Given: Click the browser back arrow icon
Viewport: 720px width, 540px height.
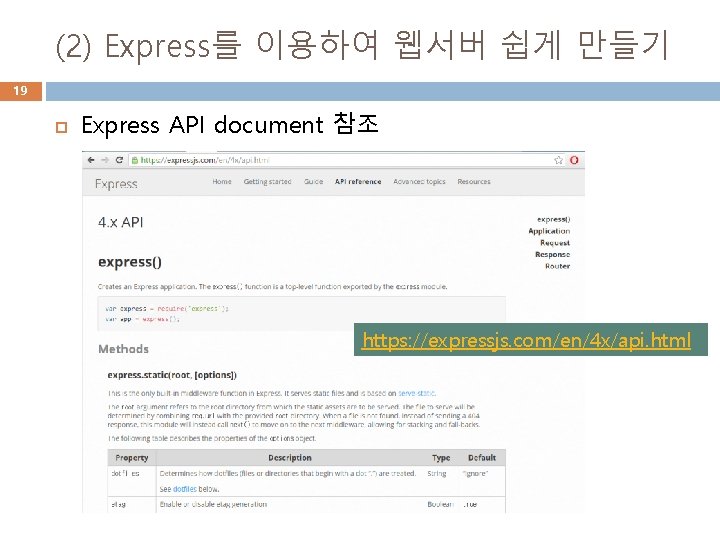Looking at the screenshot, I should [91, 160].
